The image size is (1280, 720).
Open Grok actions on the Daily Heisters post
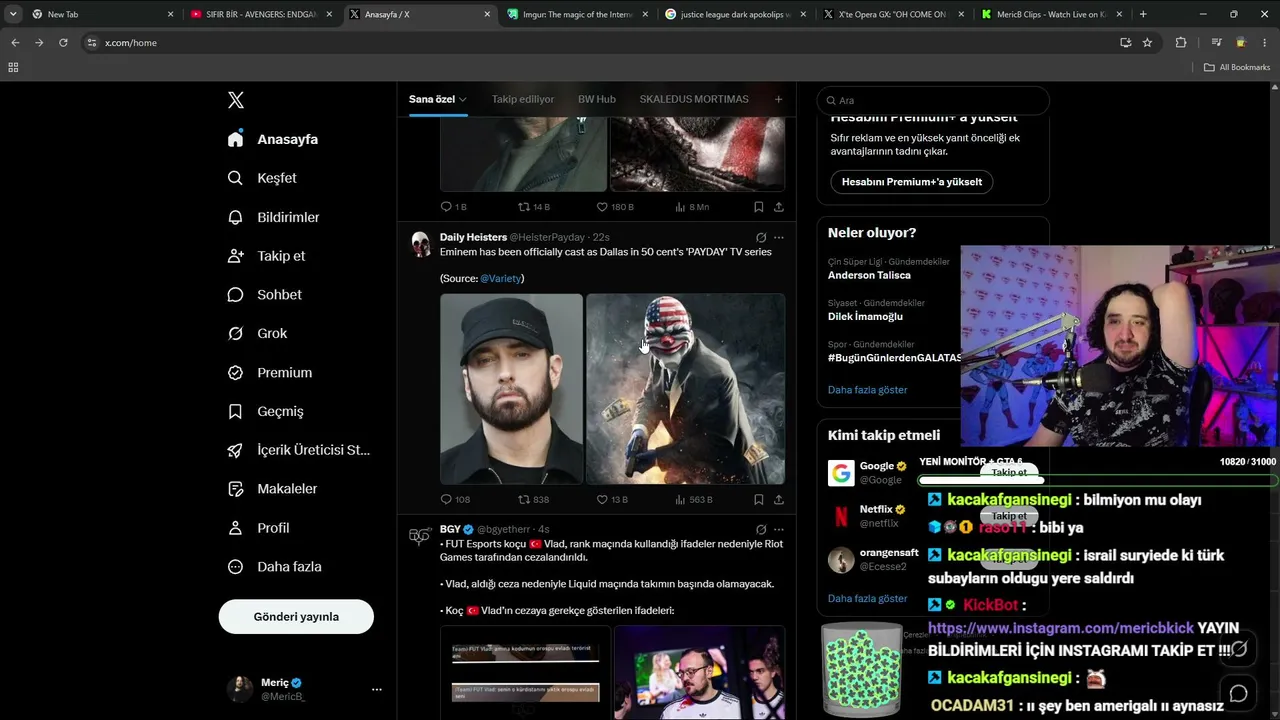coord(761,238)
